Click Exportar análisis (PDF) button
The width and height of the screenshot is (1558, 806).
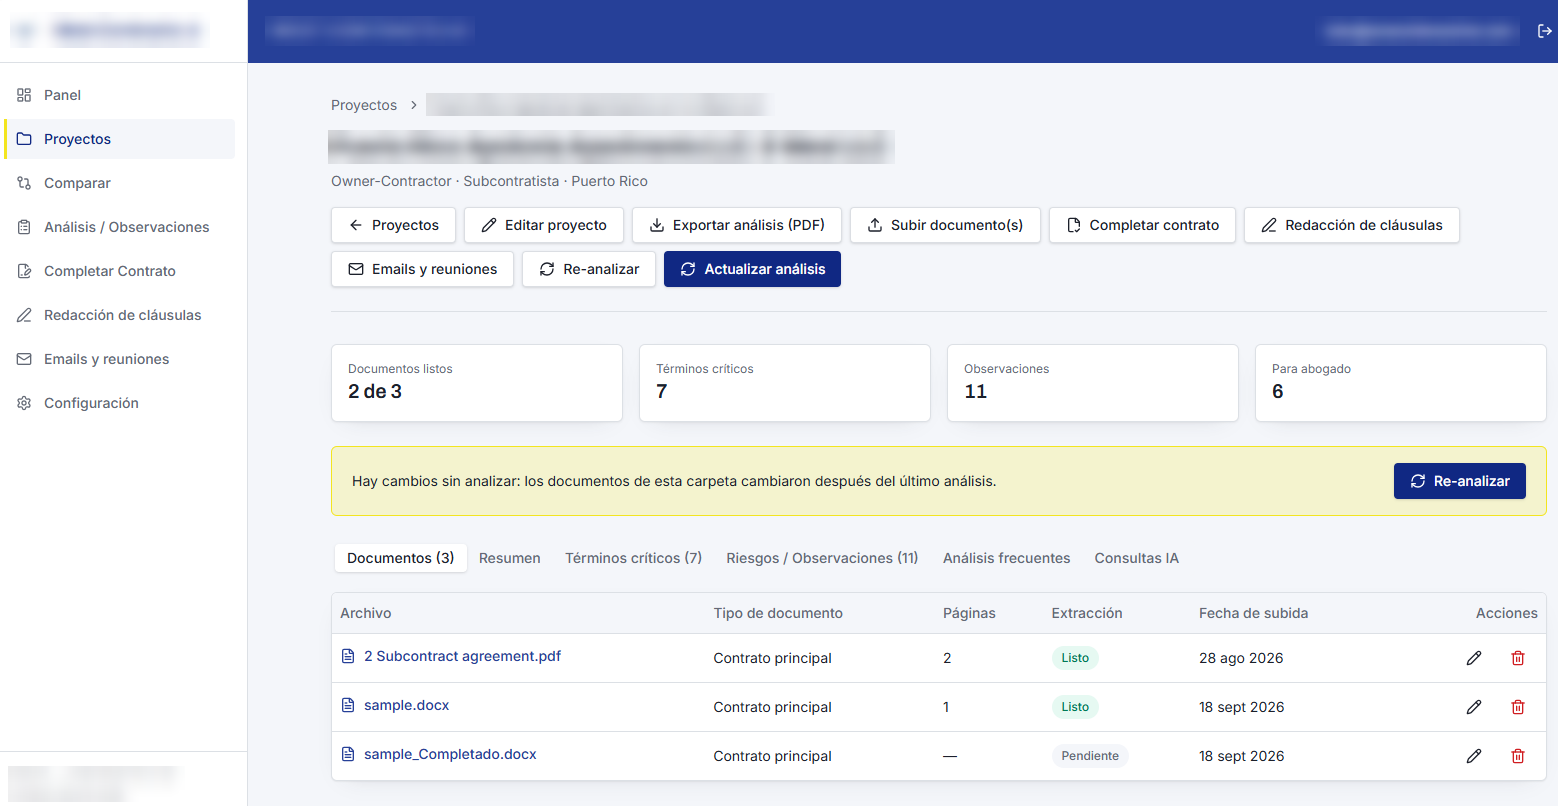click(x=737, y=225)
